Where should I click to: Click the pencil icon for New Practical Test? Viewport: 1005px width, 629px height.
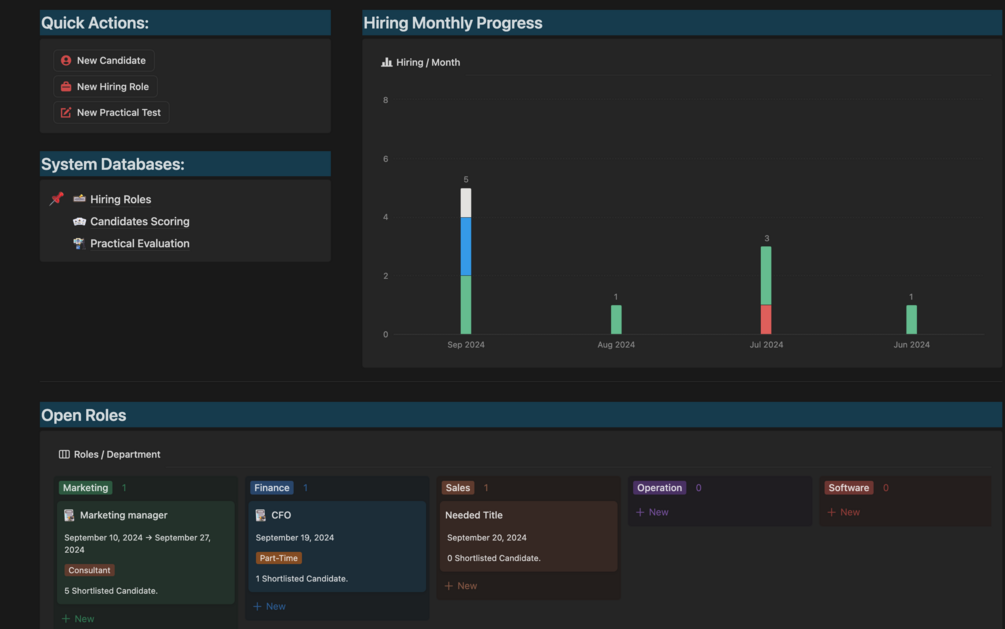click(x=65, y=112)
